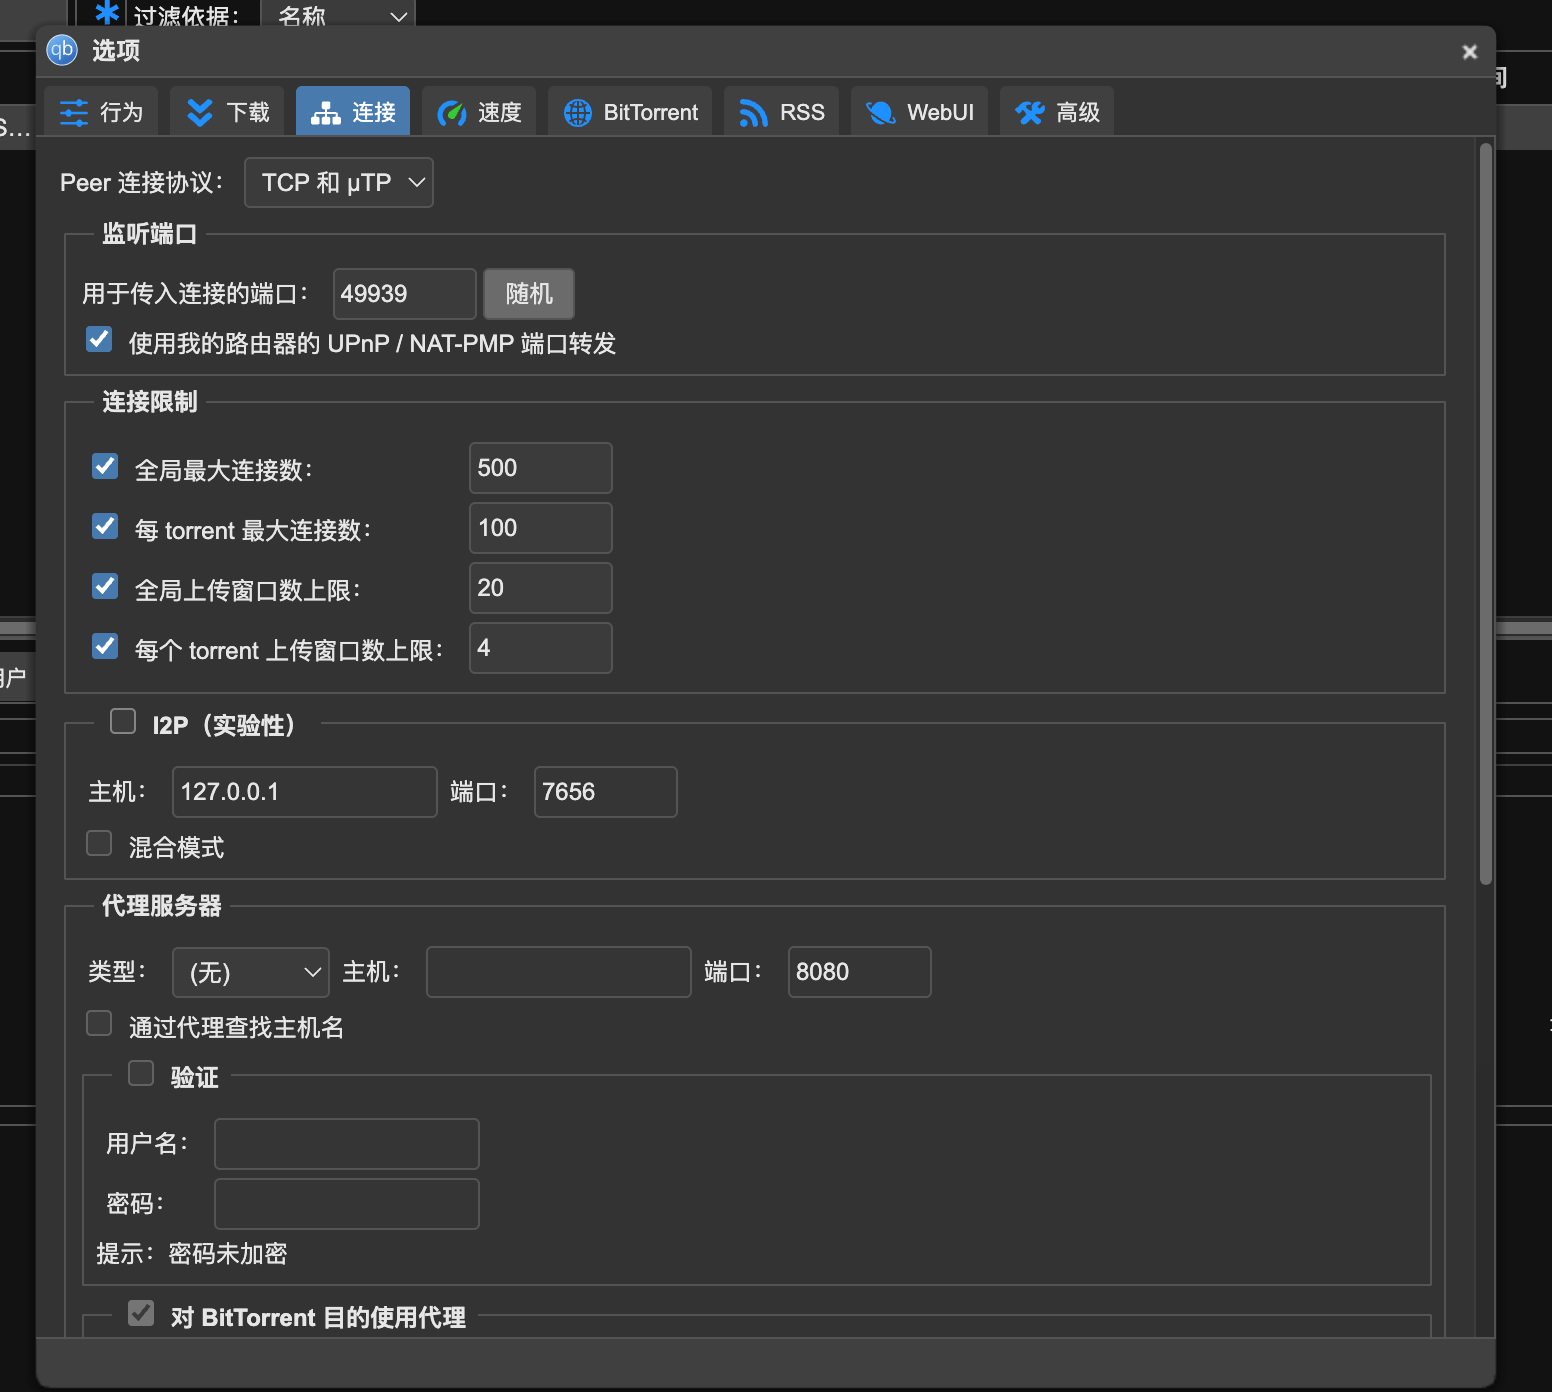
Task: Toggle the 全局最大连接数 checkbox
Action: (x=105, y=467)
